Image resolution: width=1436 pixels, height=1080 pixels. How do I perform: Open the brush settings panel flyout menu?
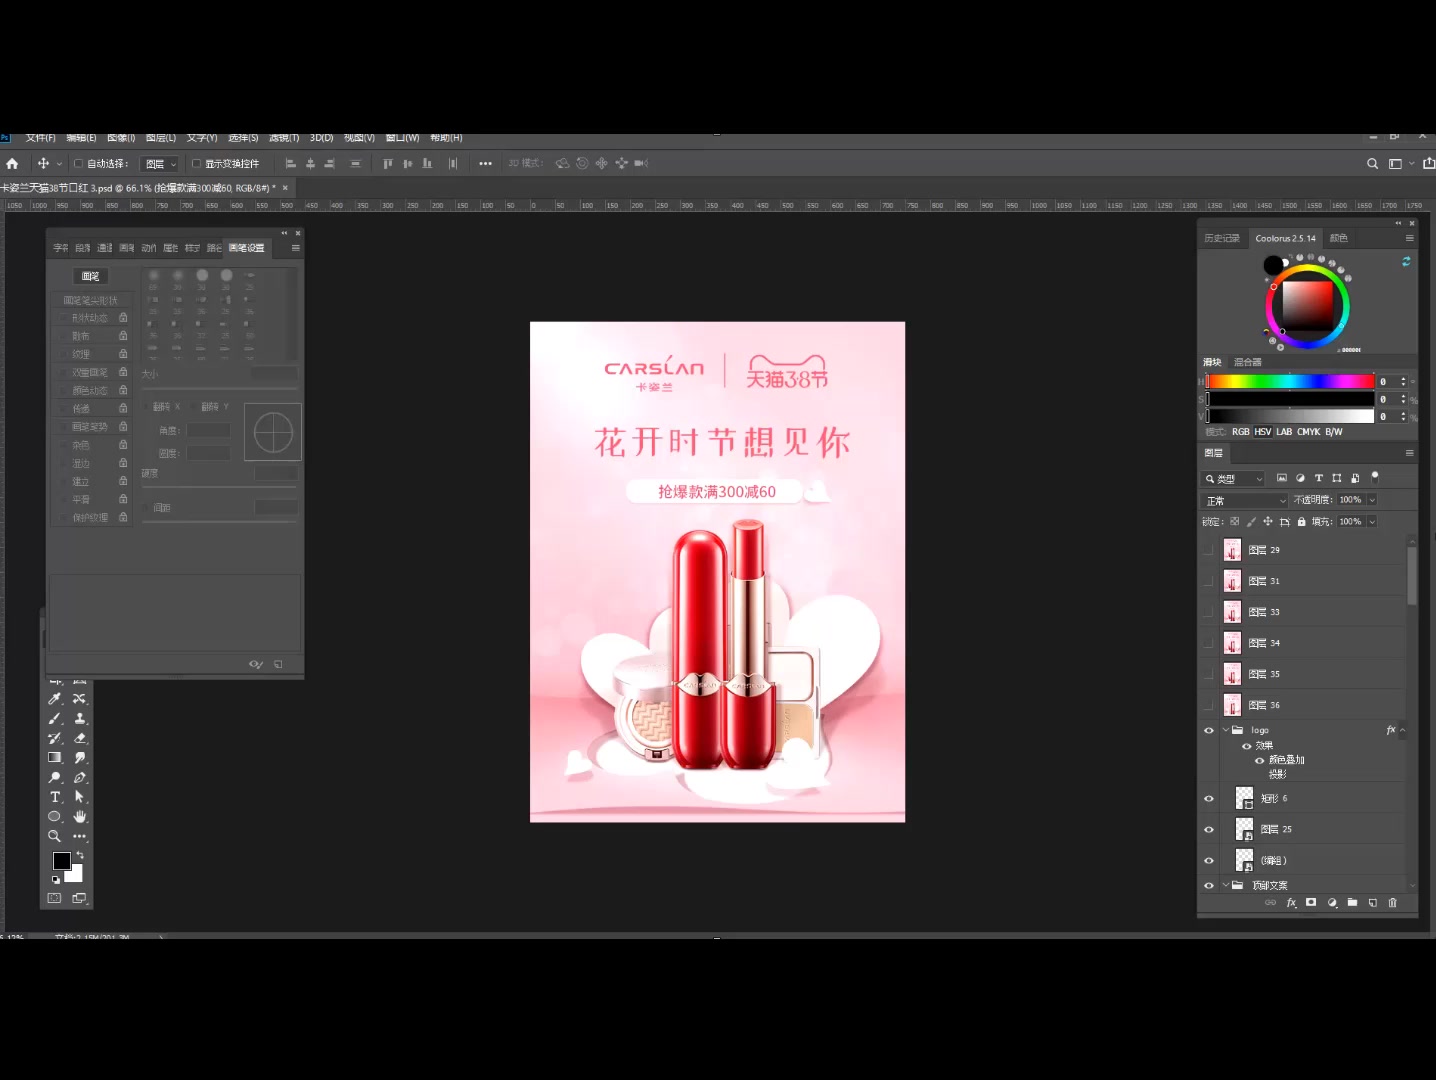(x=295, y=247)
